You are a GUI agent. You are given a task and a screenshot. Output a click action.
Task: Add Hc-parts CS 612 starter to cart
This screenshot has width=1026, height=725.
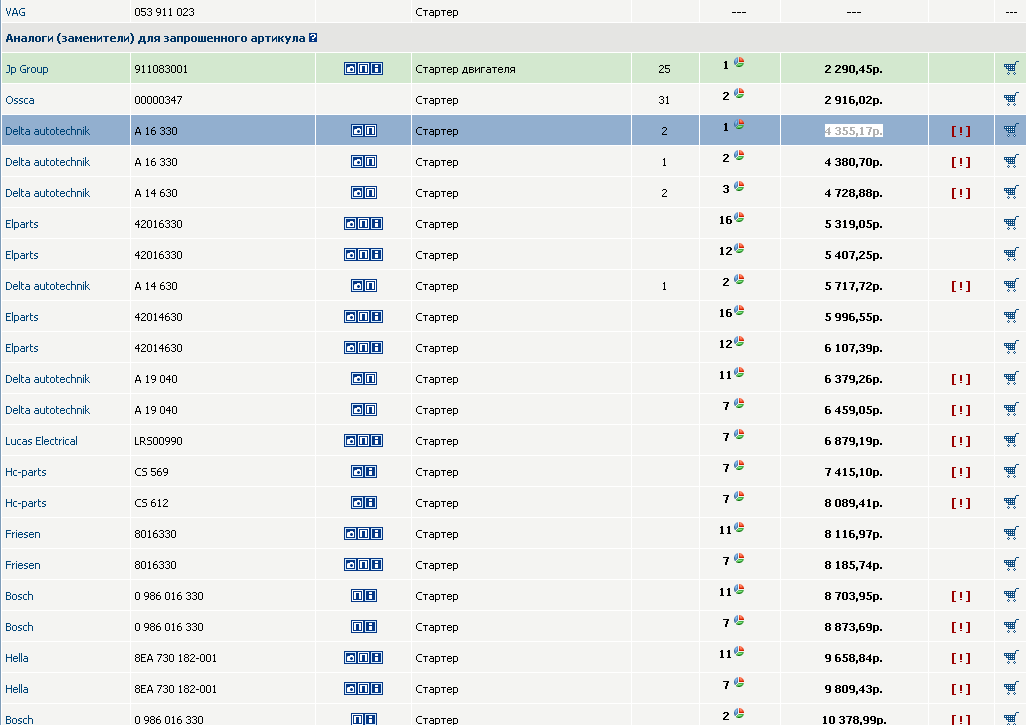[1010, 503]
